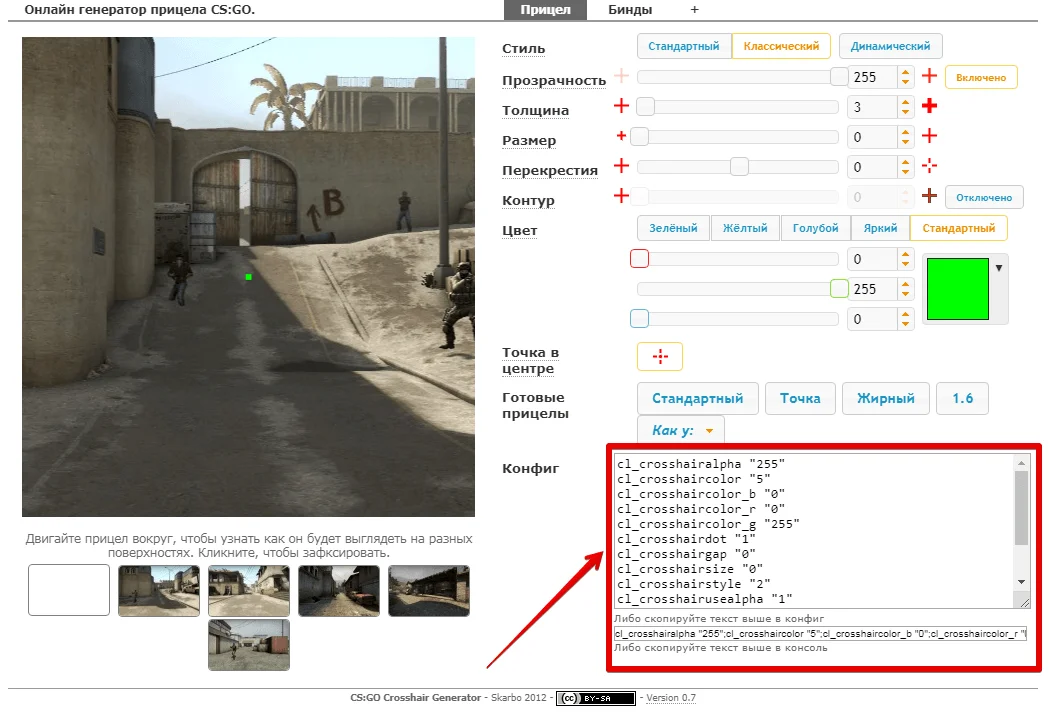Click the blue channel slider handle
The width and height of the screenshot is (1050, 715).
click(x=640, y=319)
